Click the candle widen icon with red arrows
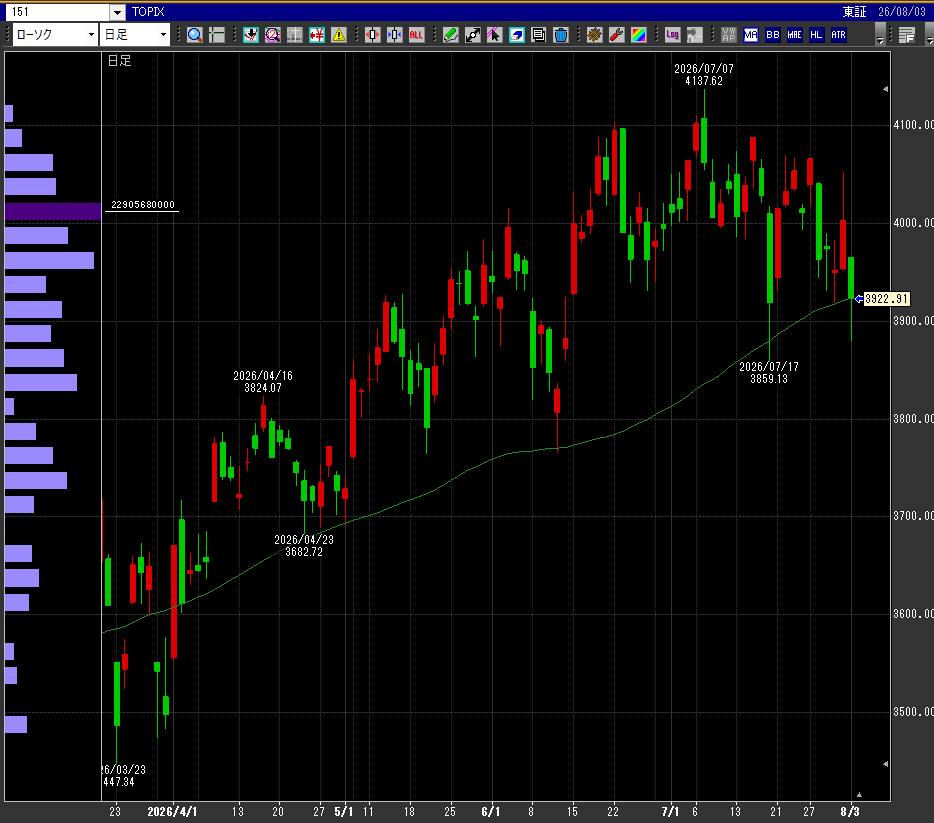Viewport: 934px width, 823px height. tap(373, 35)
